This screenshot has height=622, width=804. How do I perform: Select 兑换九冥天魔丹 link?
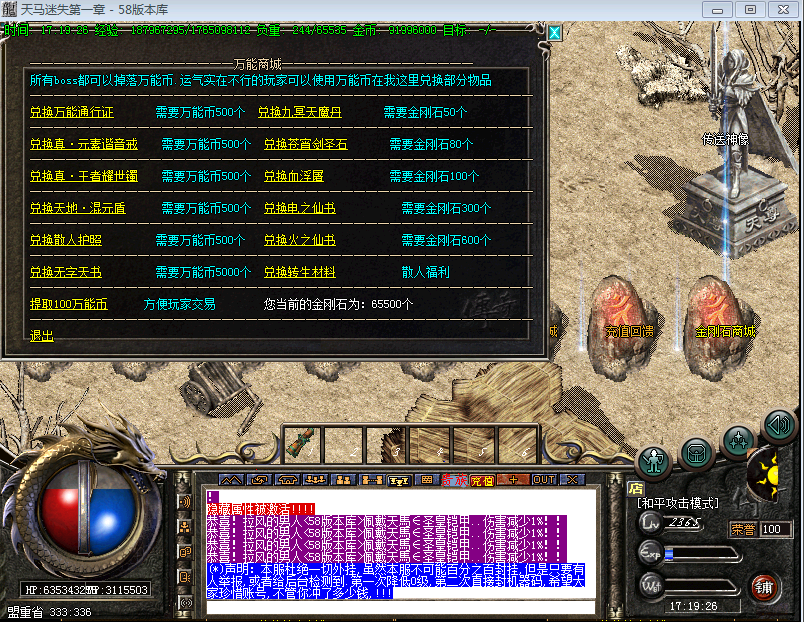coord(299,112)
